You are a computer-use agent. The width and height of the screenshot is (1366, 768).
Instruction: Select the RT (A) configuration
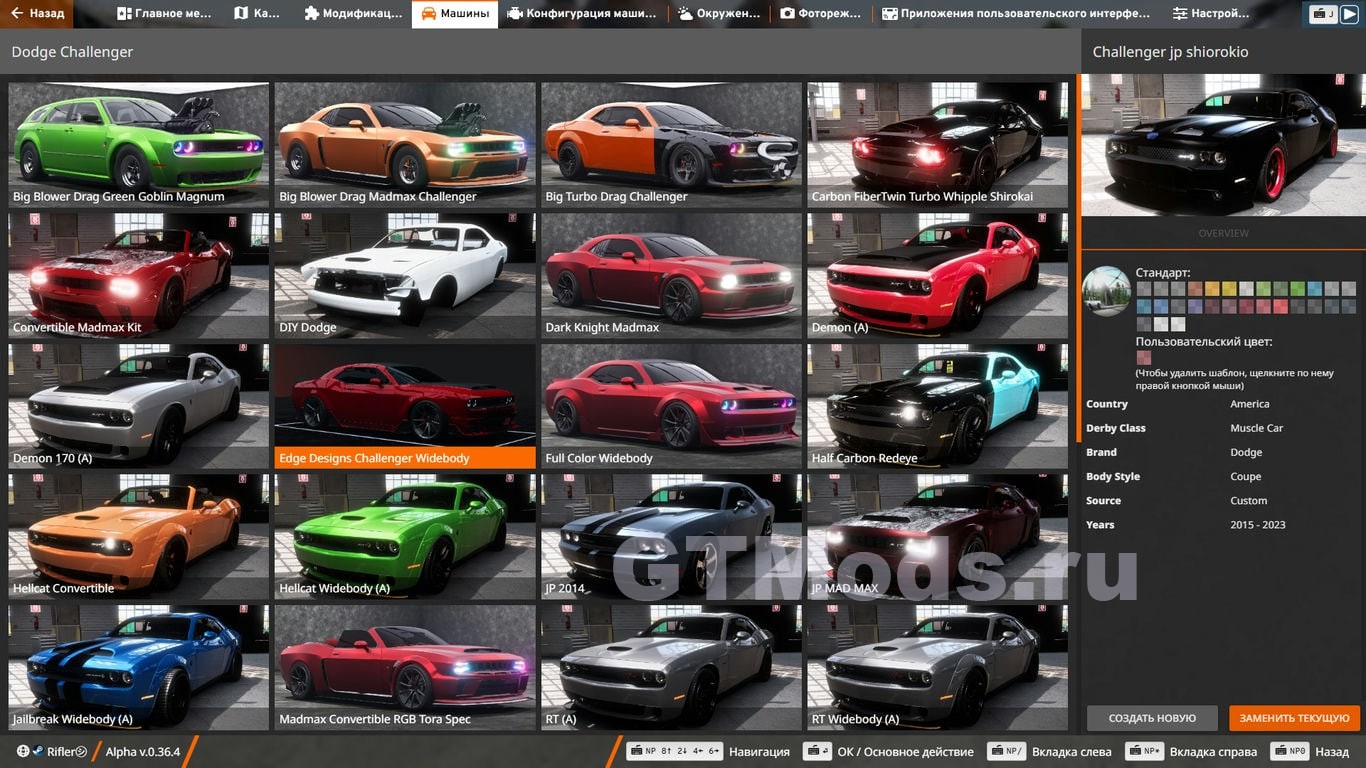(x=671, y=667)
